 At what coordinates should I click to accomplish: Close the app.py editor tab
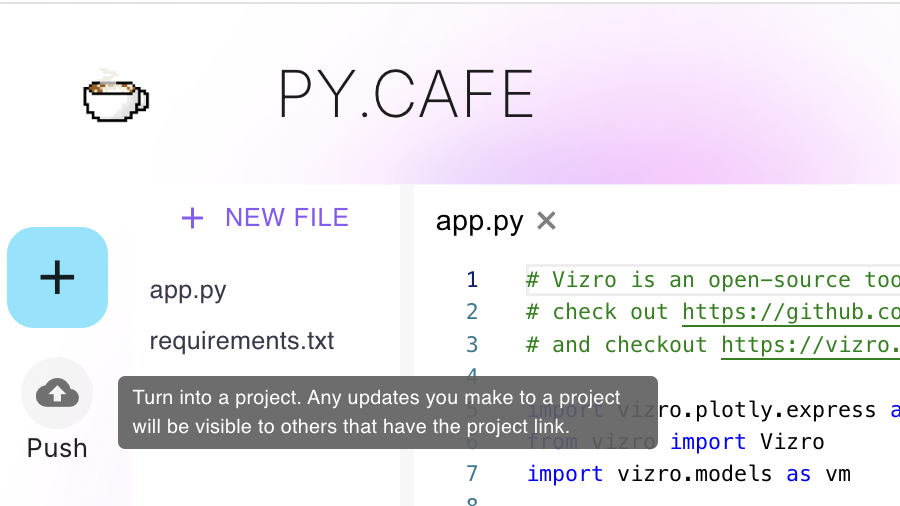click(546, 221)
